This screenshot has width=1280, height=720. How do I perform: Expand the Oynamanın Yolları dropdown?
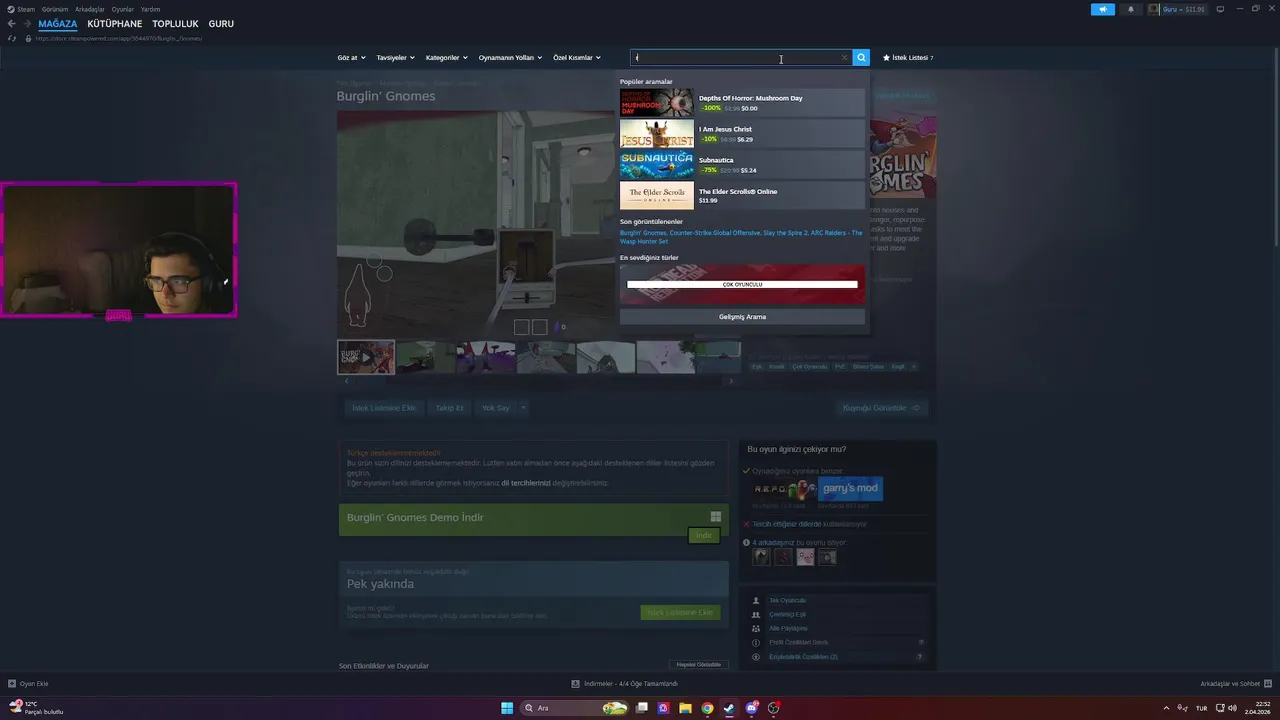tap(510, 58)
